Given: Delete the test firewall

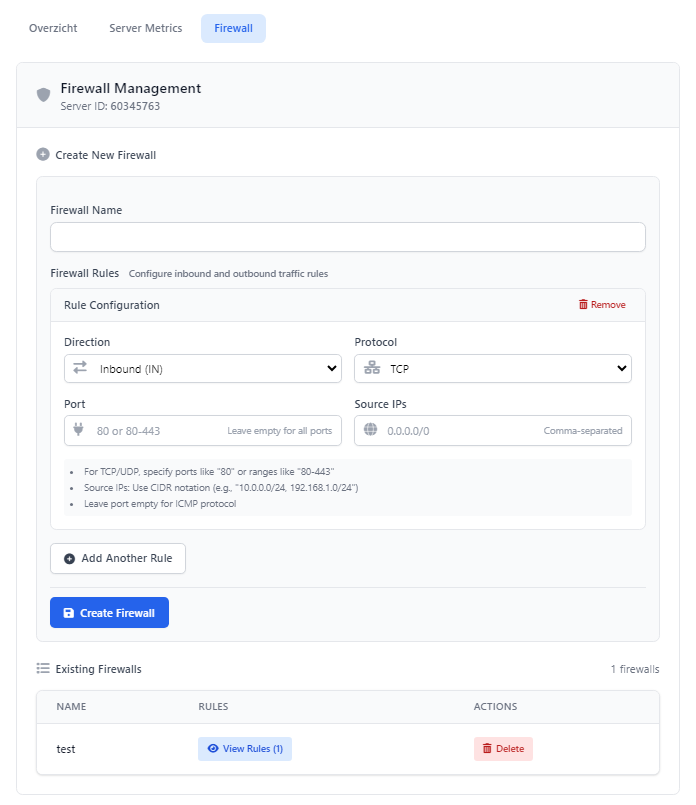Looking at the screenshot, I should pyautogui.click(x=503, y=749).
